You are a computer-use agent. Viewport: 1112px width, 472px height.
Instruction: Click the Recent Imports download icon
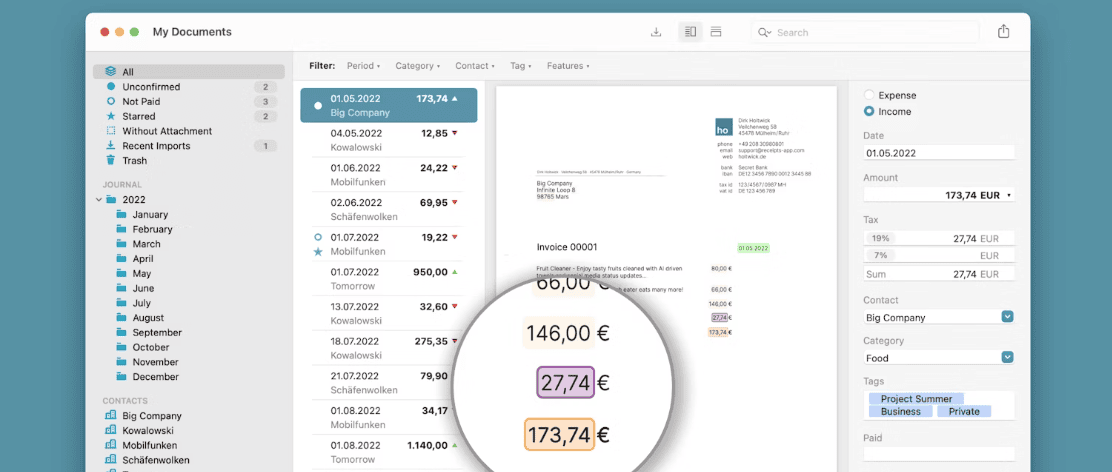pyautogui.click(x=110, y=145)
